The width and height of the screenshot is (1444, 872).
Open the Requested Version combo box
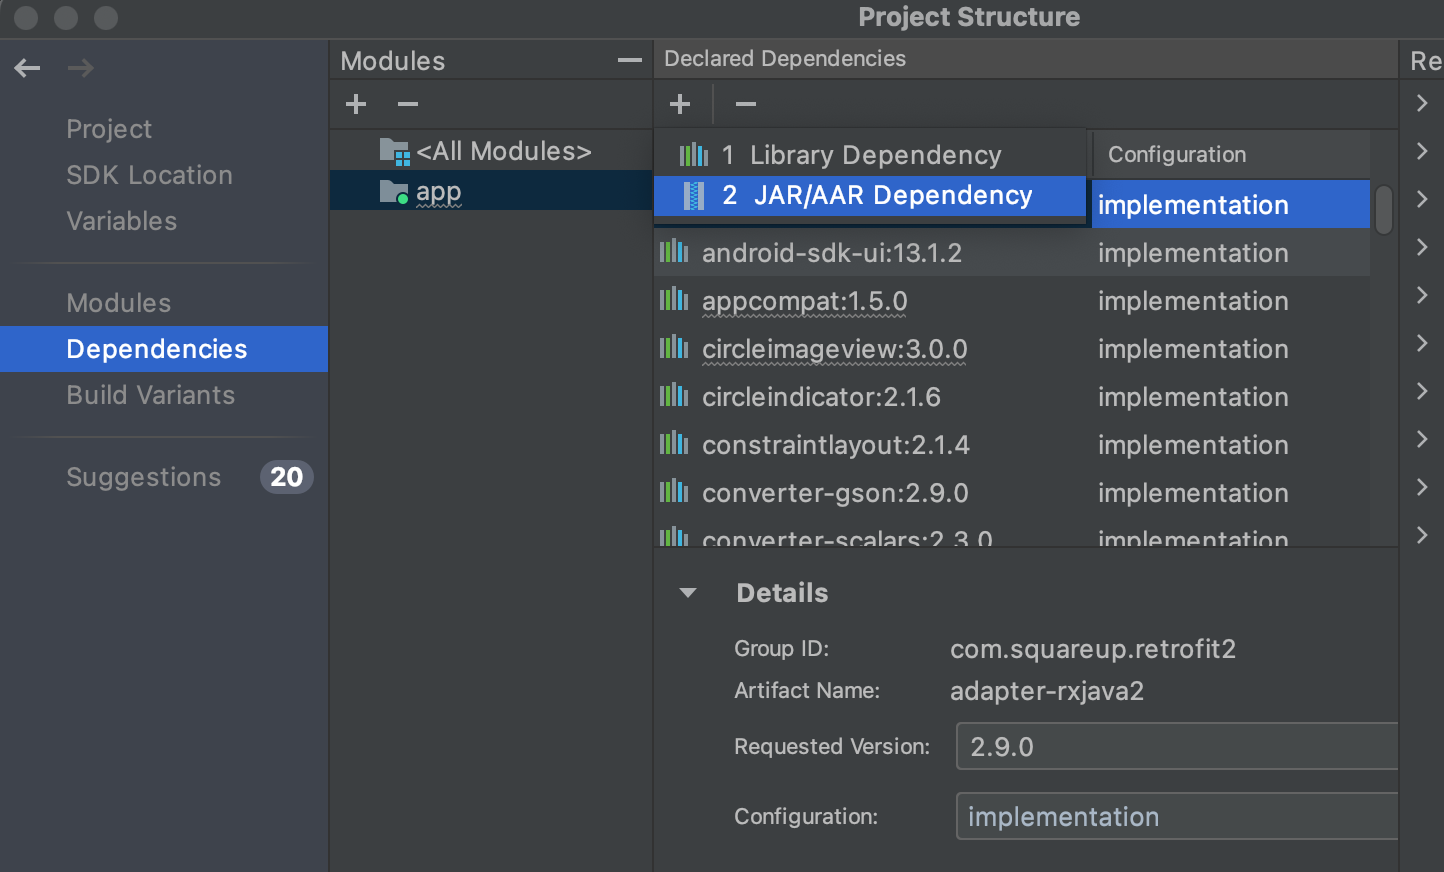pyautogui.click(x=1176, y=747)
